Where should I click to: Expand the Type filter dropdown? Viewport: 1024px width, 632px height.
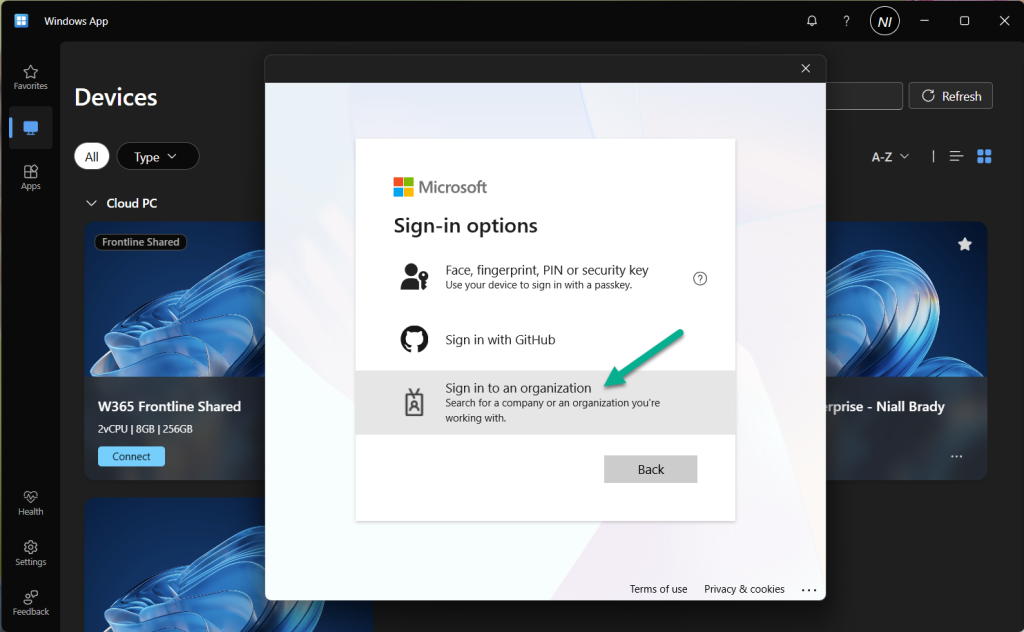click(157, 157)
